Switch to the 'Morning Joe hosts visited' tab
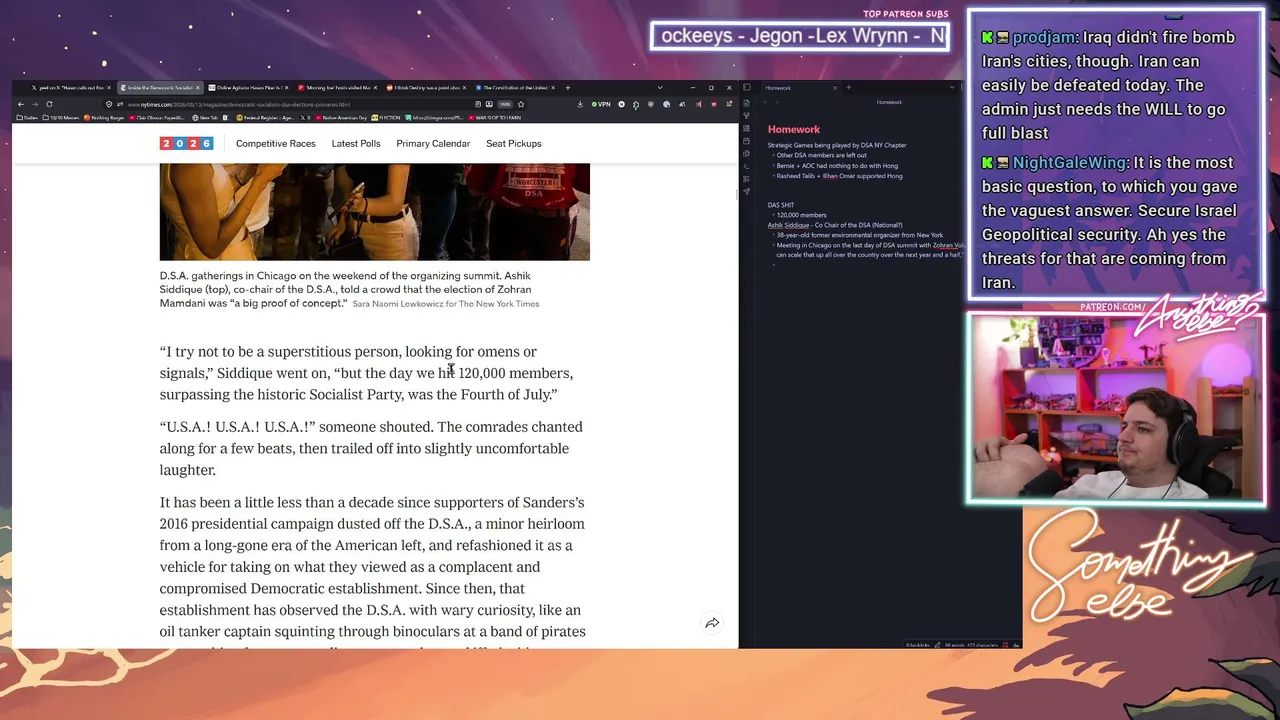This screenshot has height=720, width=1280. coord(337,88)
